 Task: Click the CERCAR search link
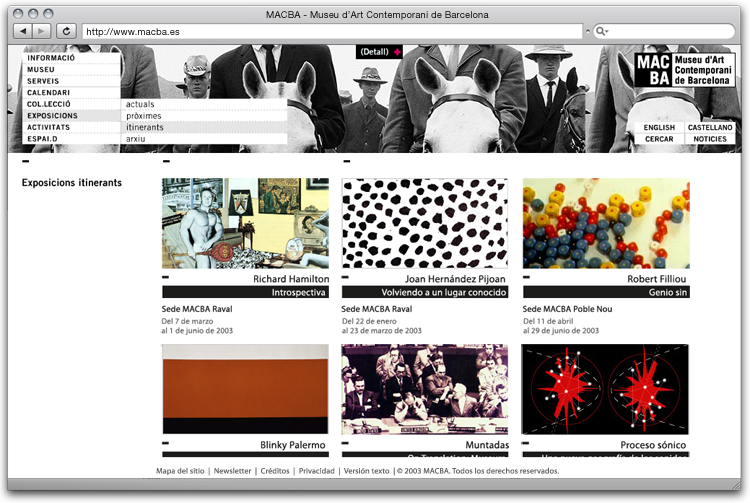659,139
